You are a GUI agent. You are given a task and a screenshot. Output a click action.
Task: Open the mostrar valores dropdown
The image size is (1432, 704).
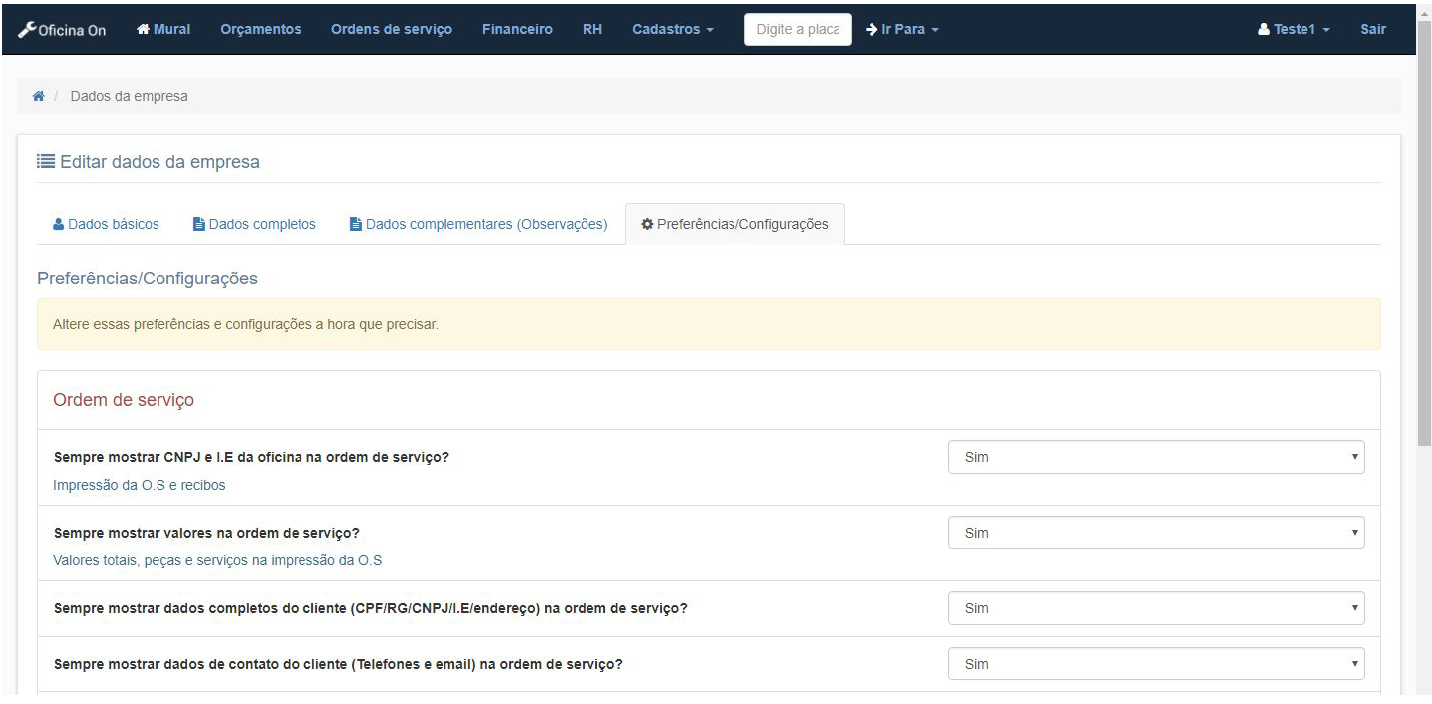tap(1155, 533)
